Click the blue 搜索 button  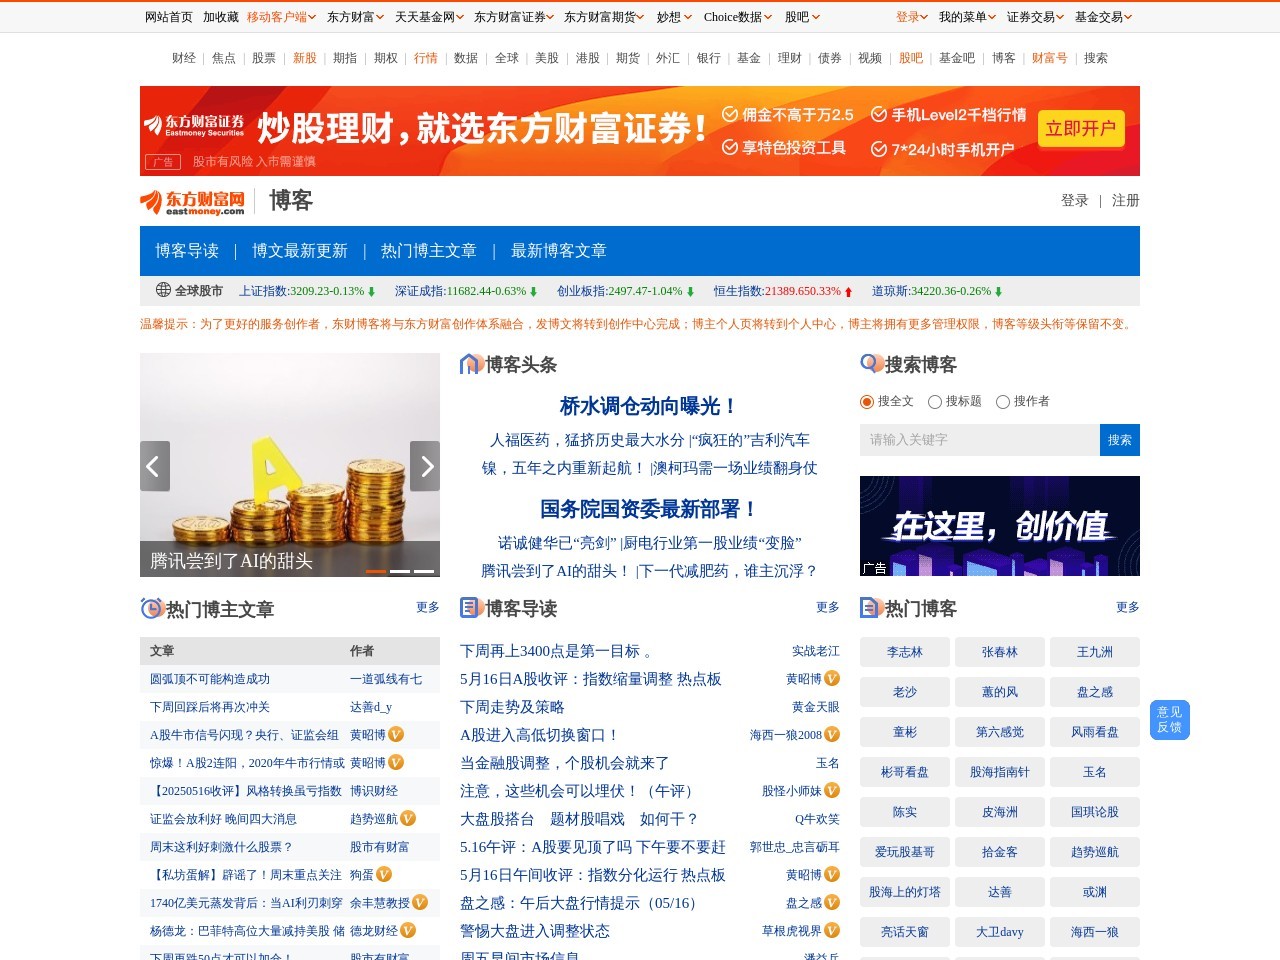(x=1120, y=440)
